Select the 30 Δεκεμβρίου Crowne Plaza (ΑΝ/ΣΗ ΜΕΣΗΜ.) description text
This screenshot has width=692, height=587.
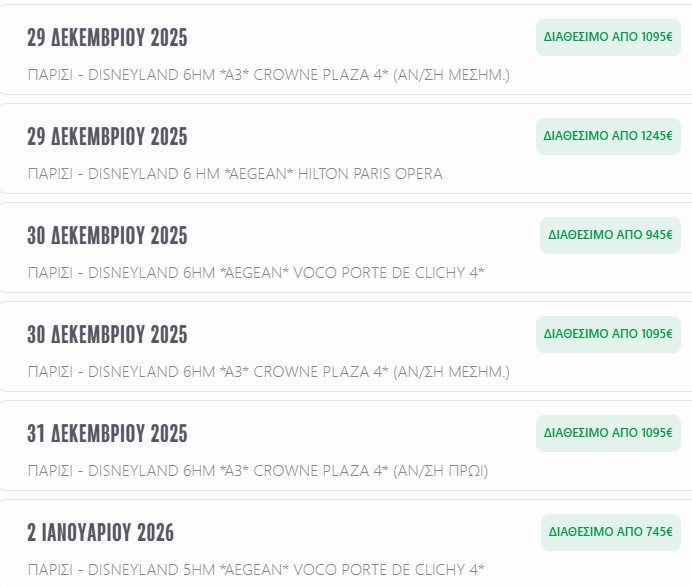pos(268,372)
